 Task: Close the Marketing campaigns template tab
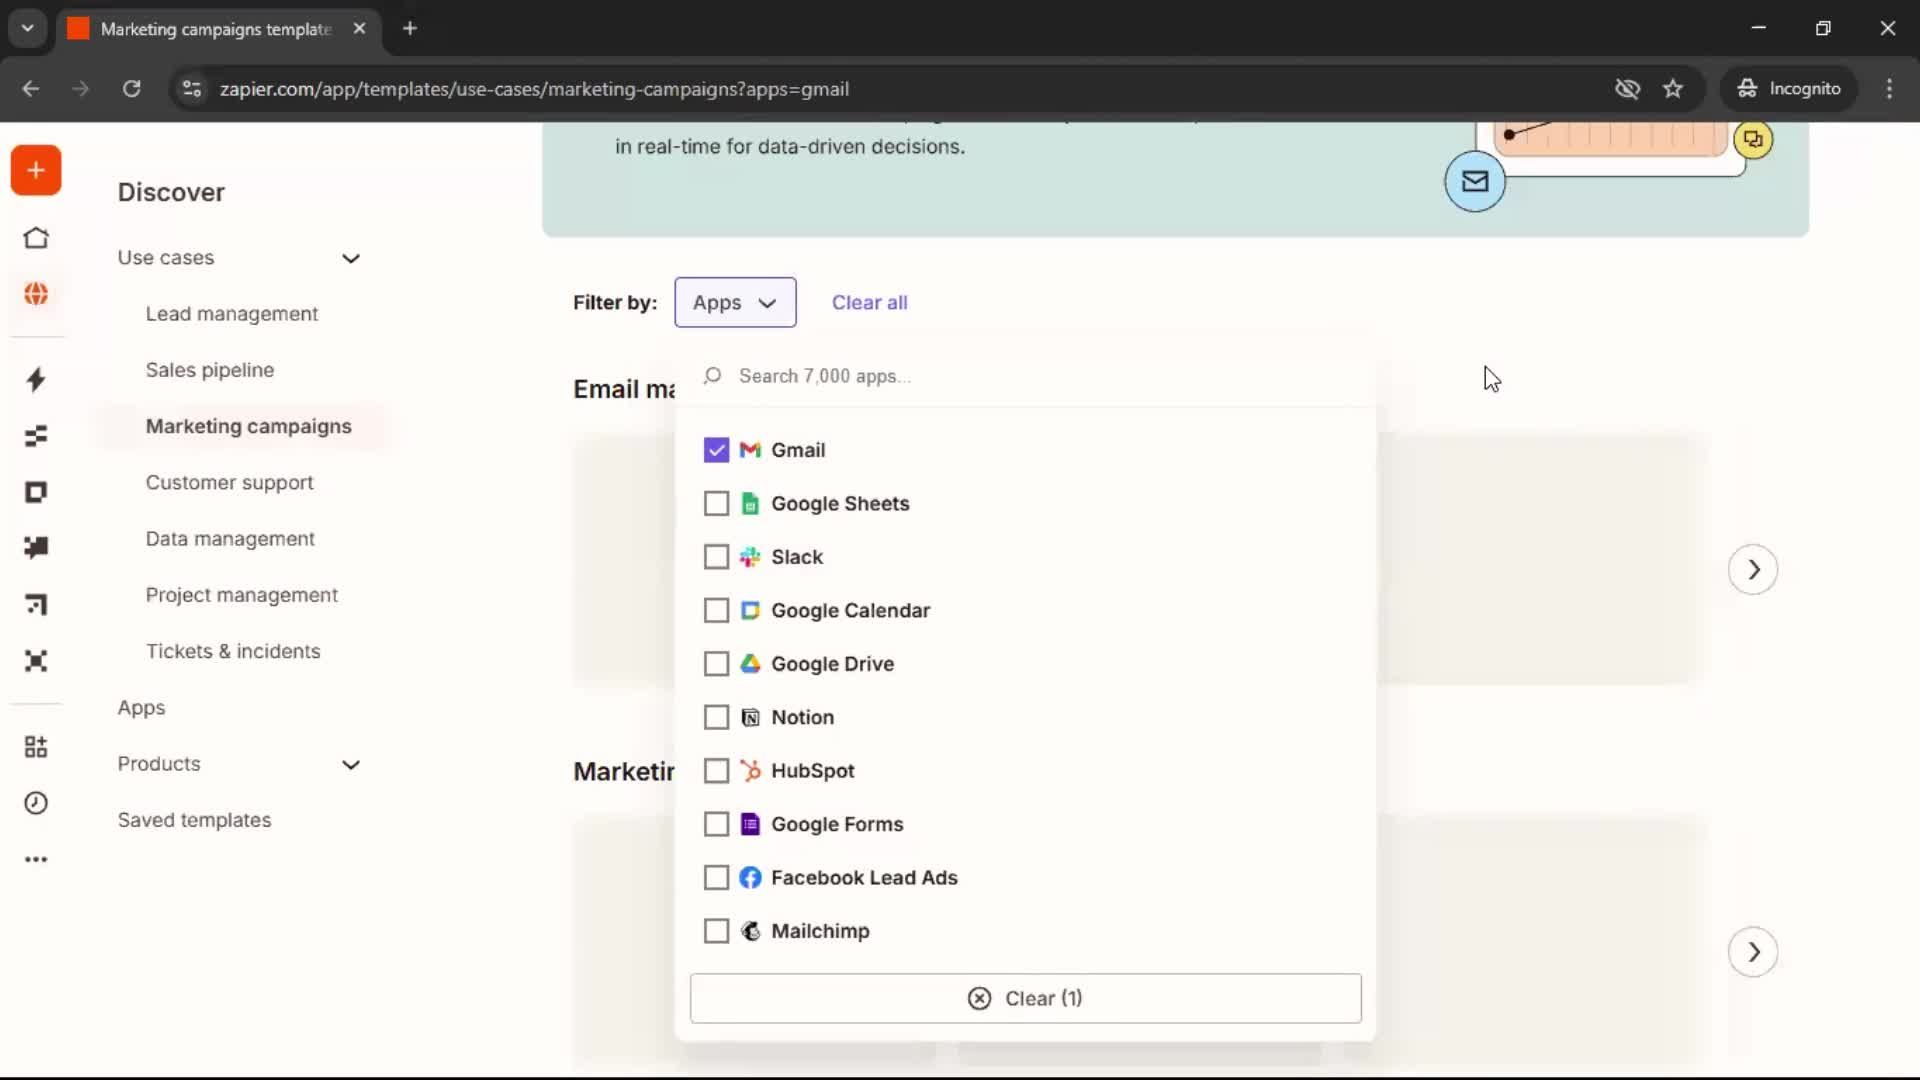(359, 28)
